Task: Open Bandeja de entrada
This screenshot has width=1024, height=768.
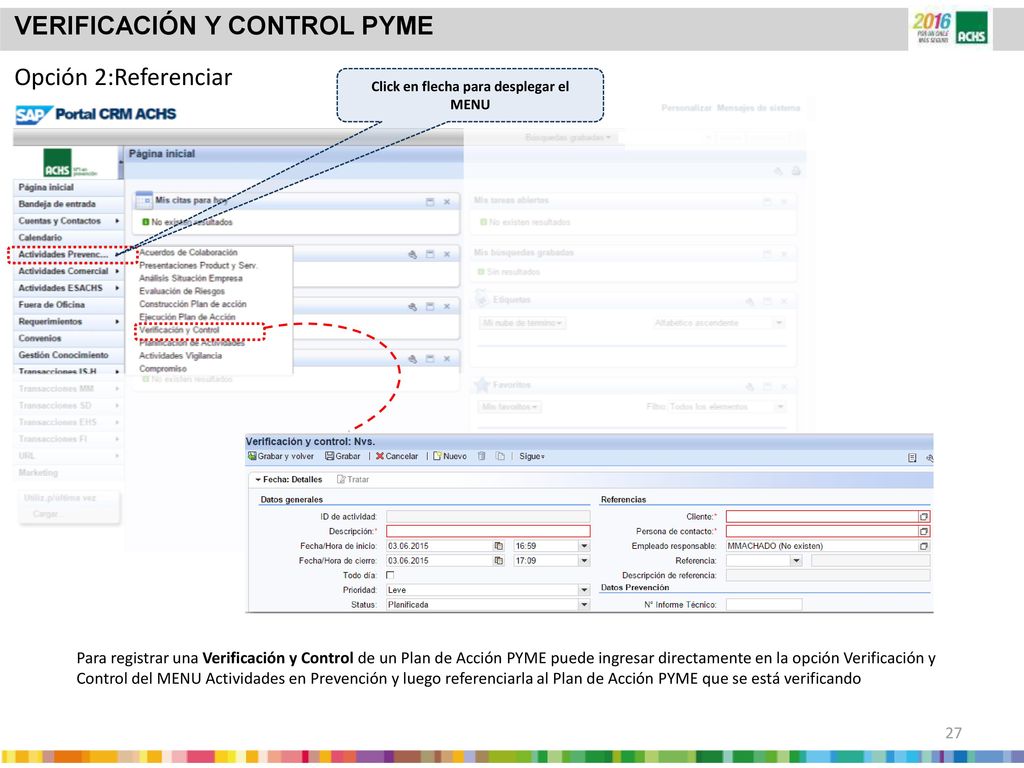Action: [x=69, y=204]
